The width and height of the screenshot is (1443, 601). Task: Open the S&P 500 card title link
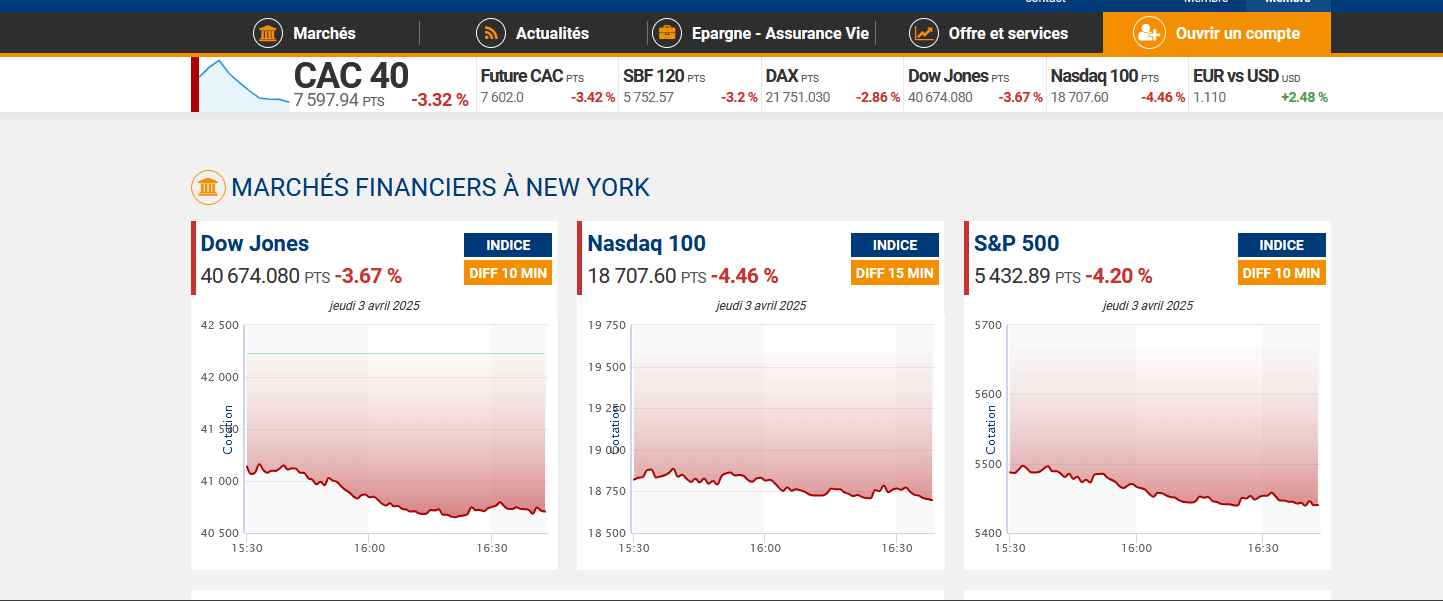1016,243
